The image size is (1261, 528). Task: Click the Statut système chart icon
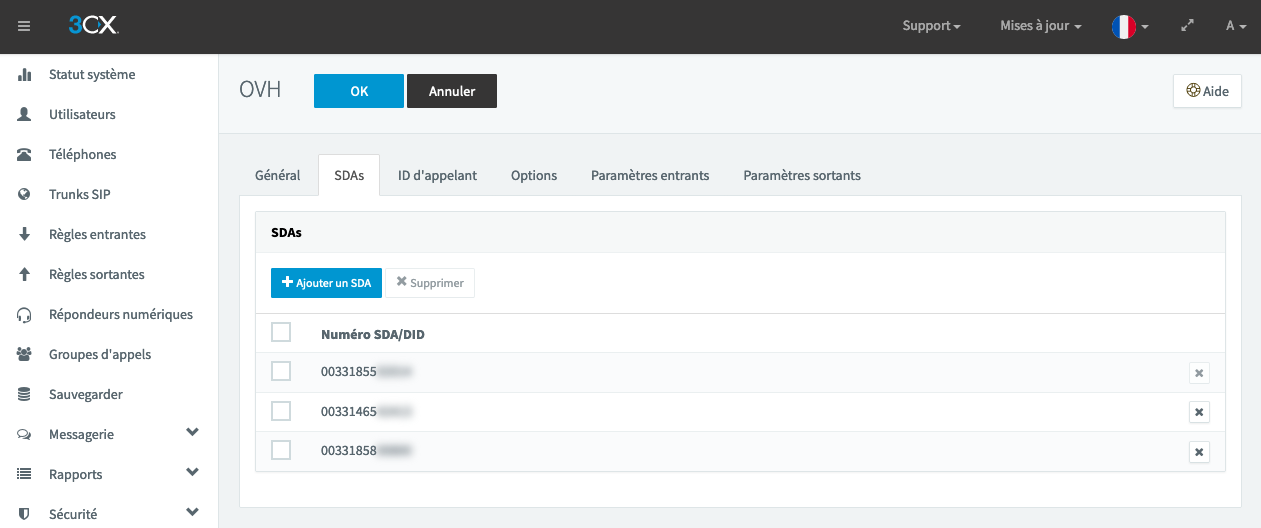tap(25, 75)
